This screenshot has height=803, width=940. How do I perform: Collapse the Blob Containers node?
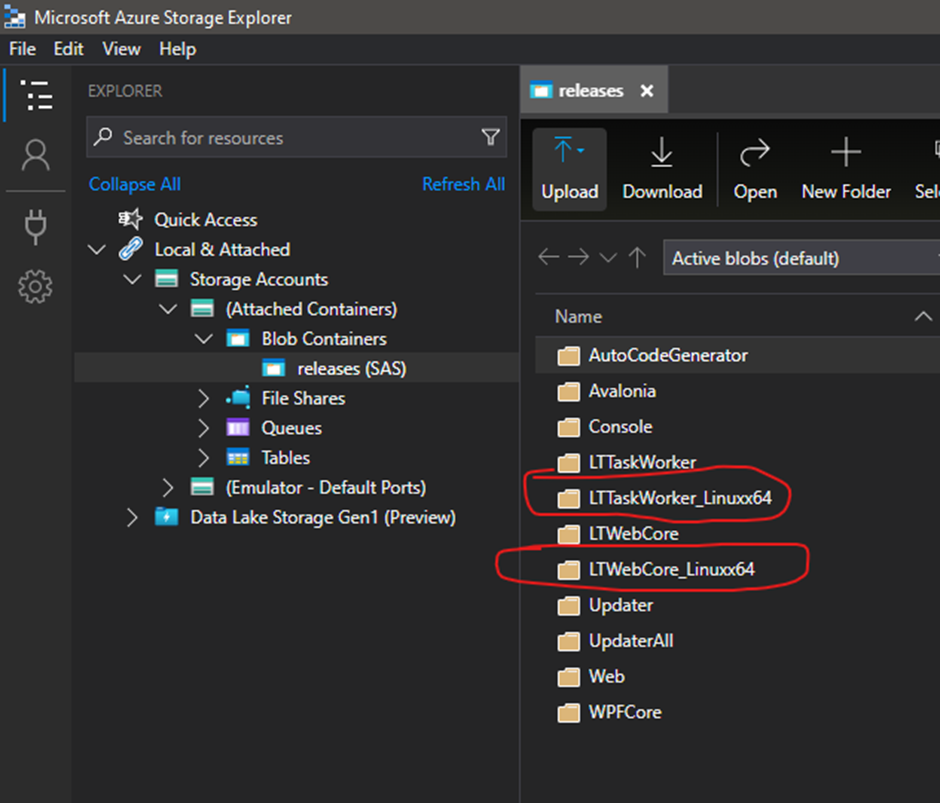pyautogui.click(x=204, y=339)
